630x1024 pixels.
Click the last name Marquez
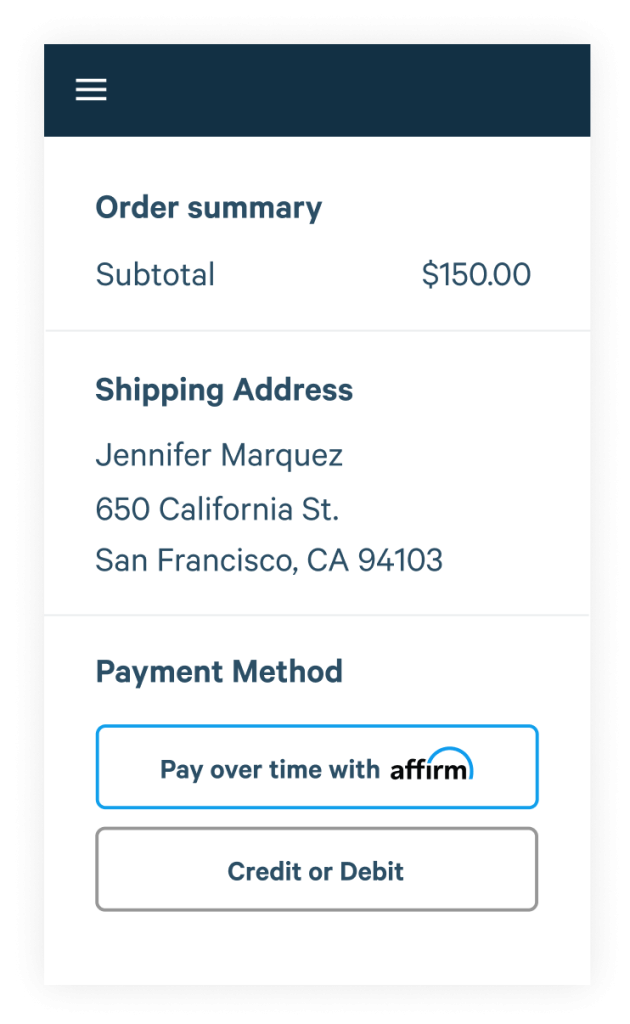pos(282,456)
